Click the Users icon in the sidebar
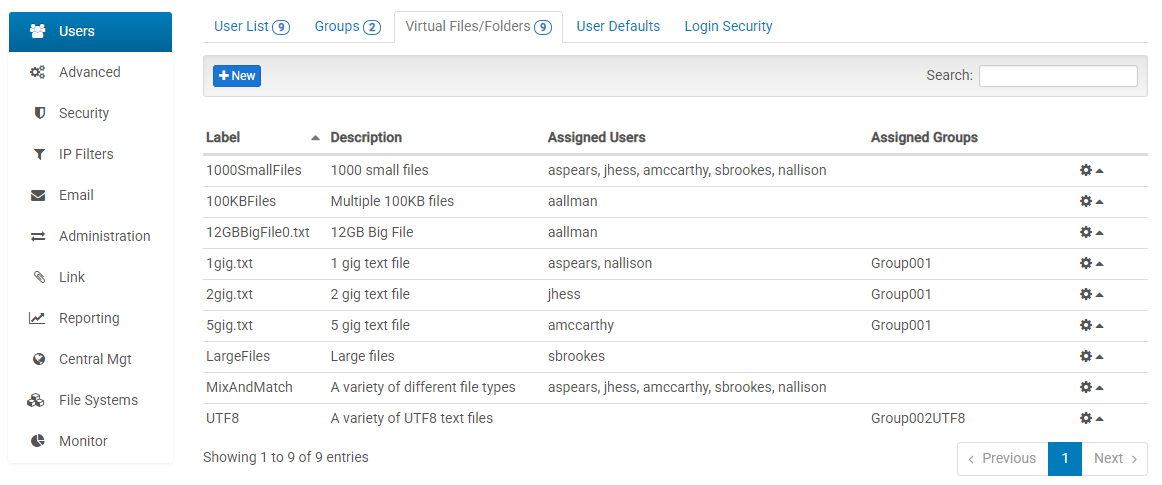 tap(37, 31)
